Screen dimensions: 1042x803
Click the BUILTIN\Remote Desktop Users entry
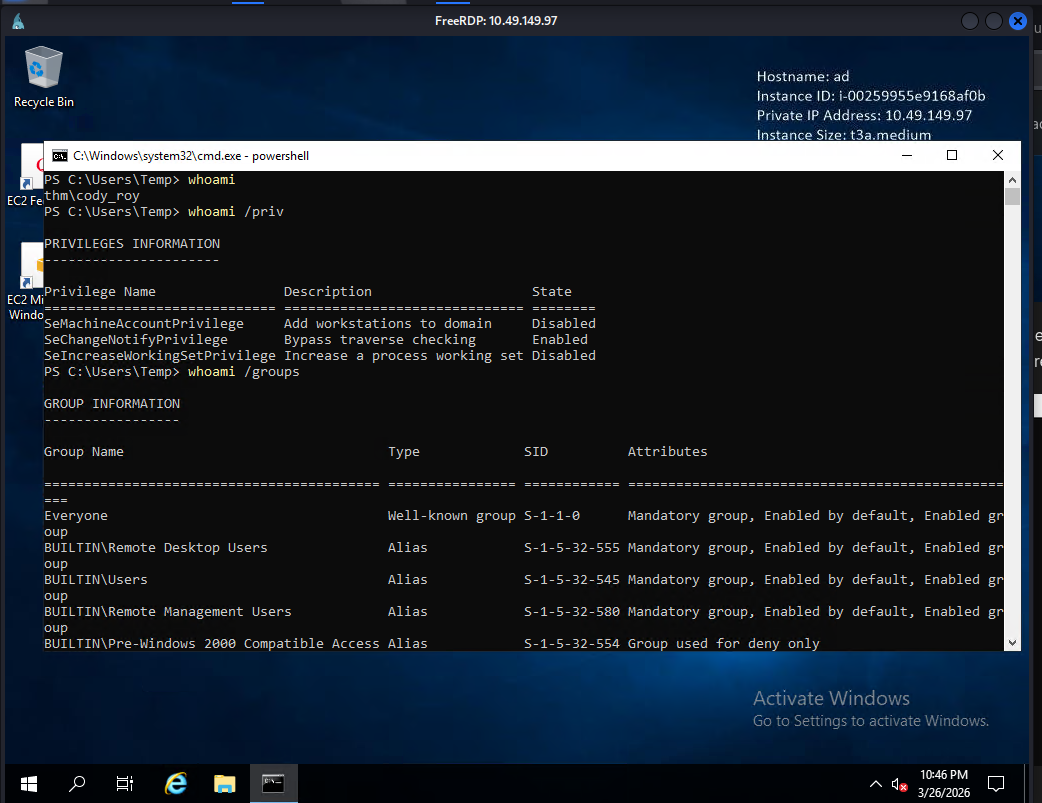click(156, 548)
